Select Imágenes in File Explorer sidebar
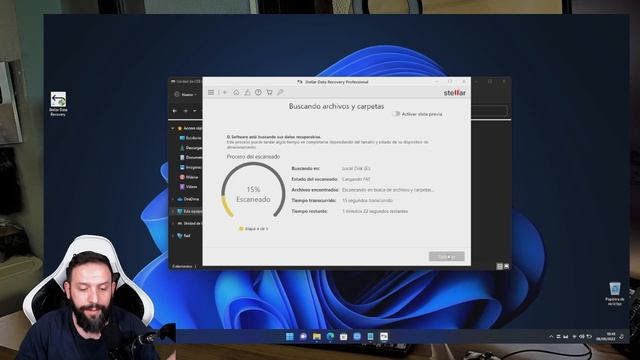This screenshot has height=360, width=640. click(191, 167)
